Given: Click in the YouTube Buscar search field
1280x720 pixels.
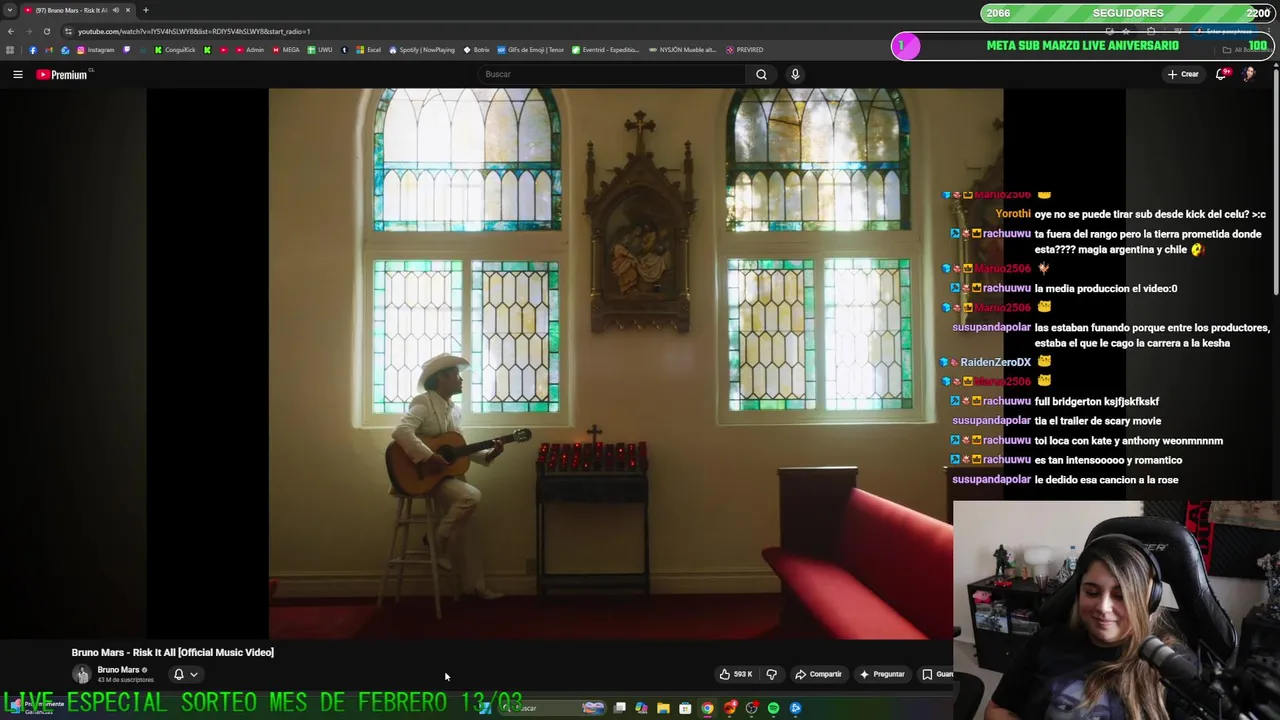Looking at the screenshot, I should pos(612,74).
